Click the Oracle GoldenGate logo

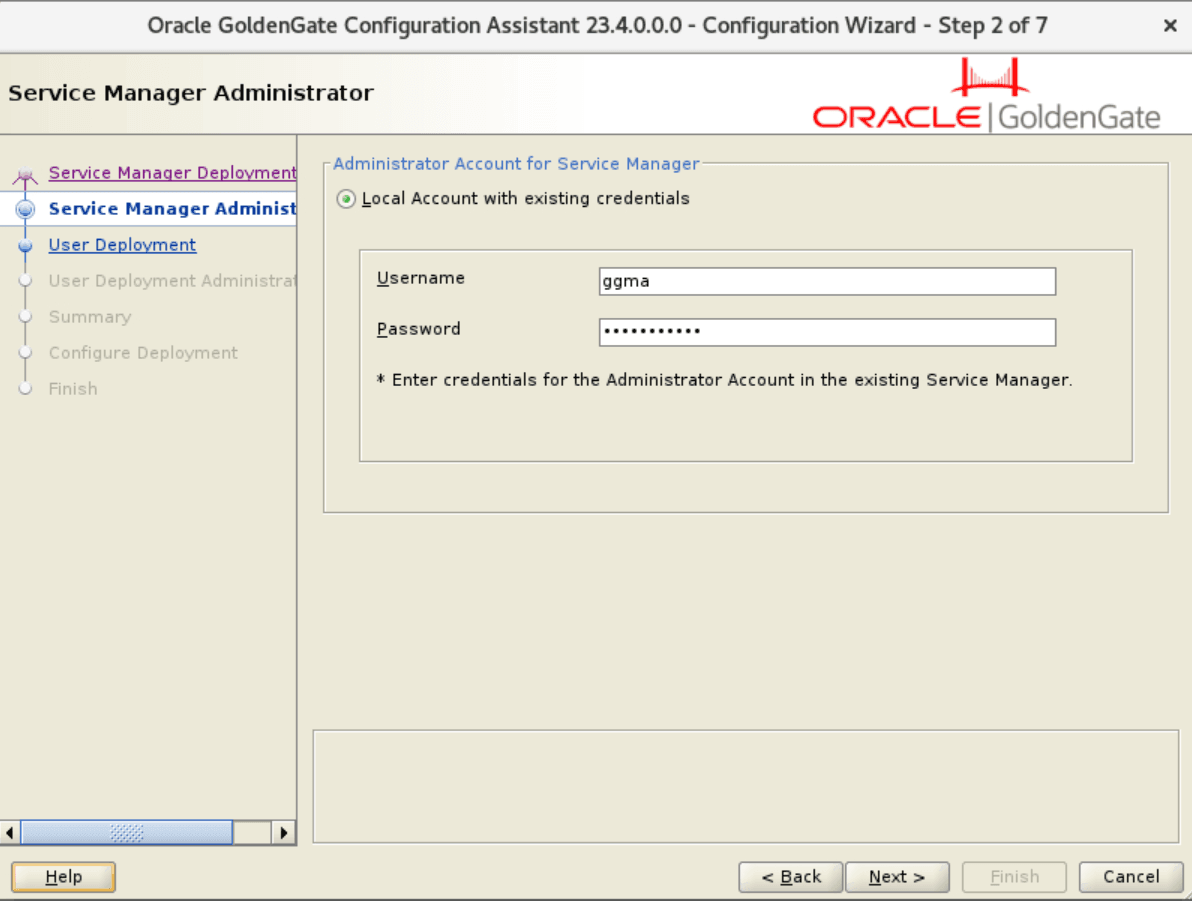[x=987, y=95]
